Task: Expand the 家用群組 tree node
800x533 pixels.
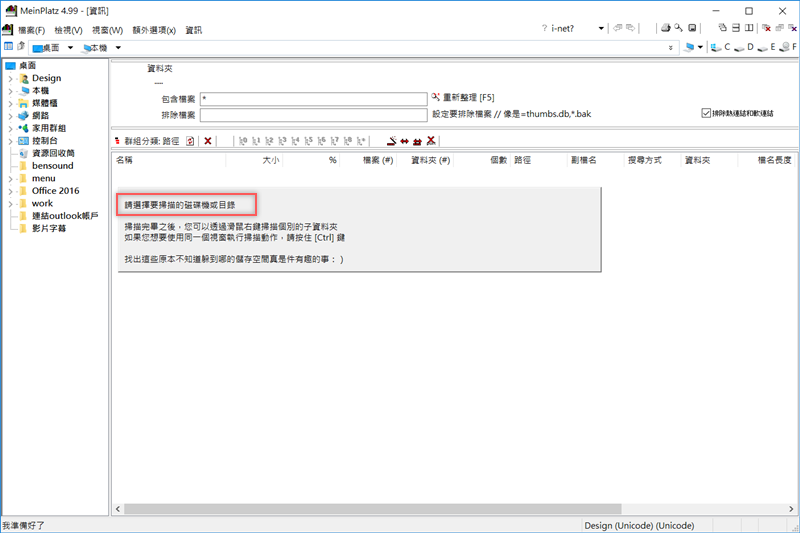Action: [x=10, y=129]
